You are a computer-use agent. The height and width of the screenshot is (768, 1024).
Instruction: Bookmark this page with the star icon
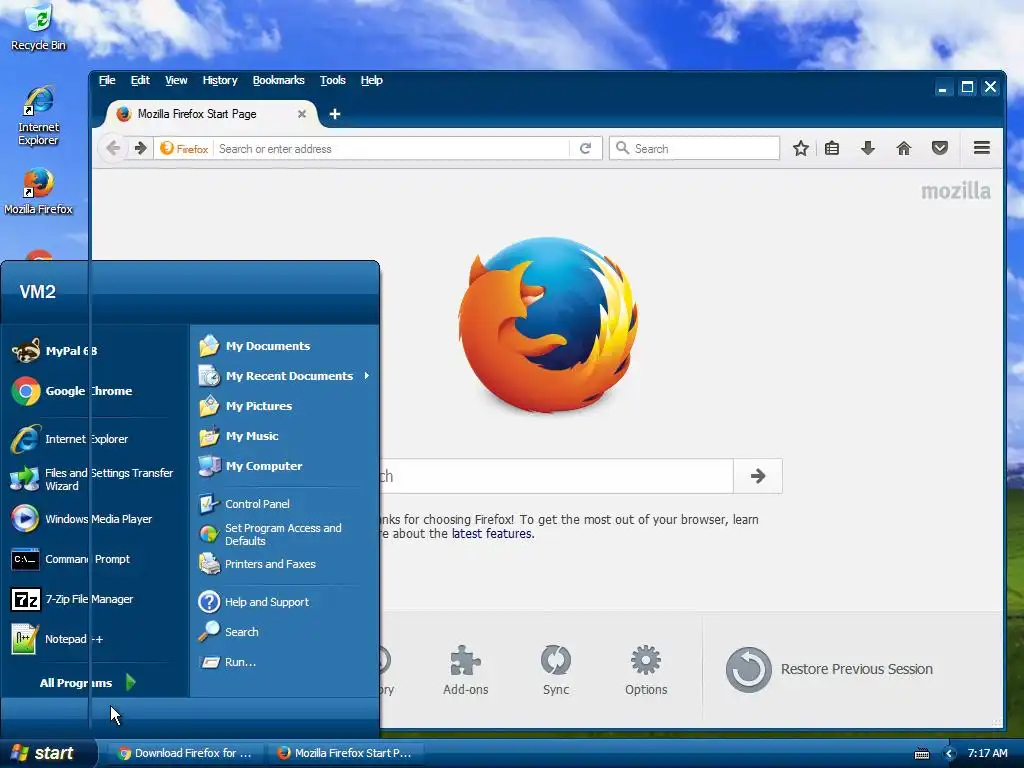pyautogui.click(x=801, y=148)
